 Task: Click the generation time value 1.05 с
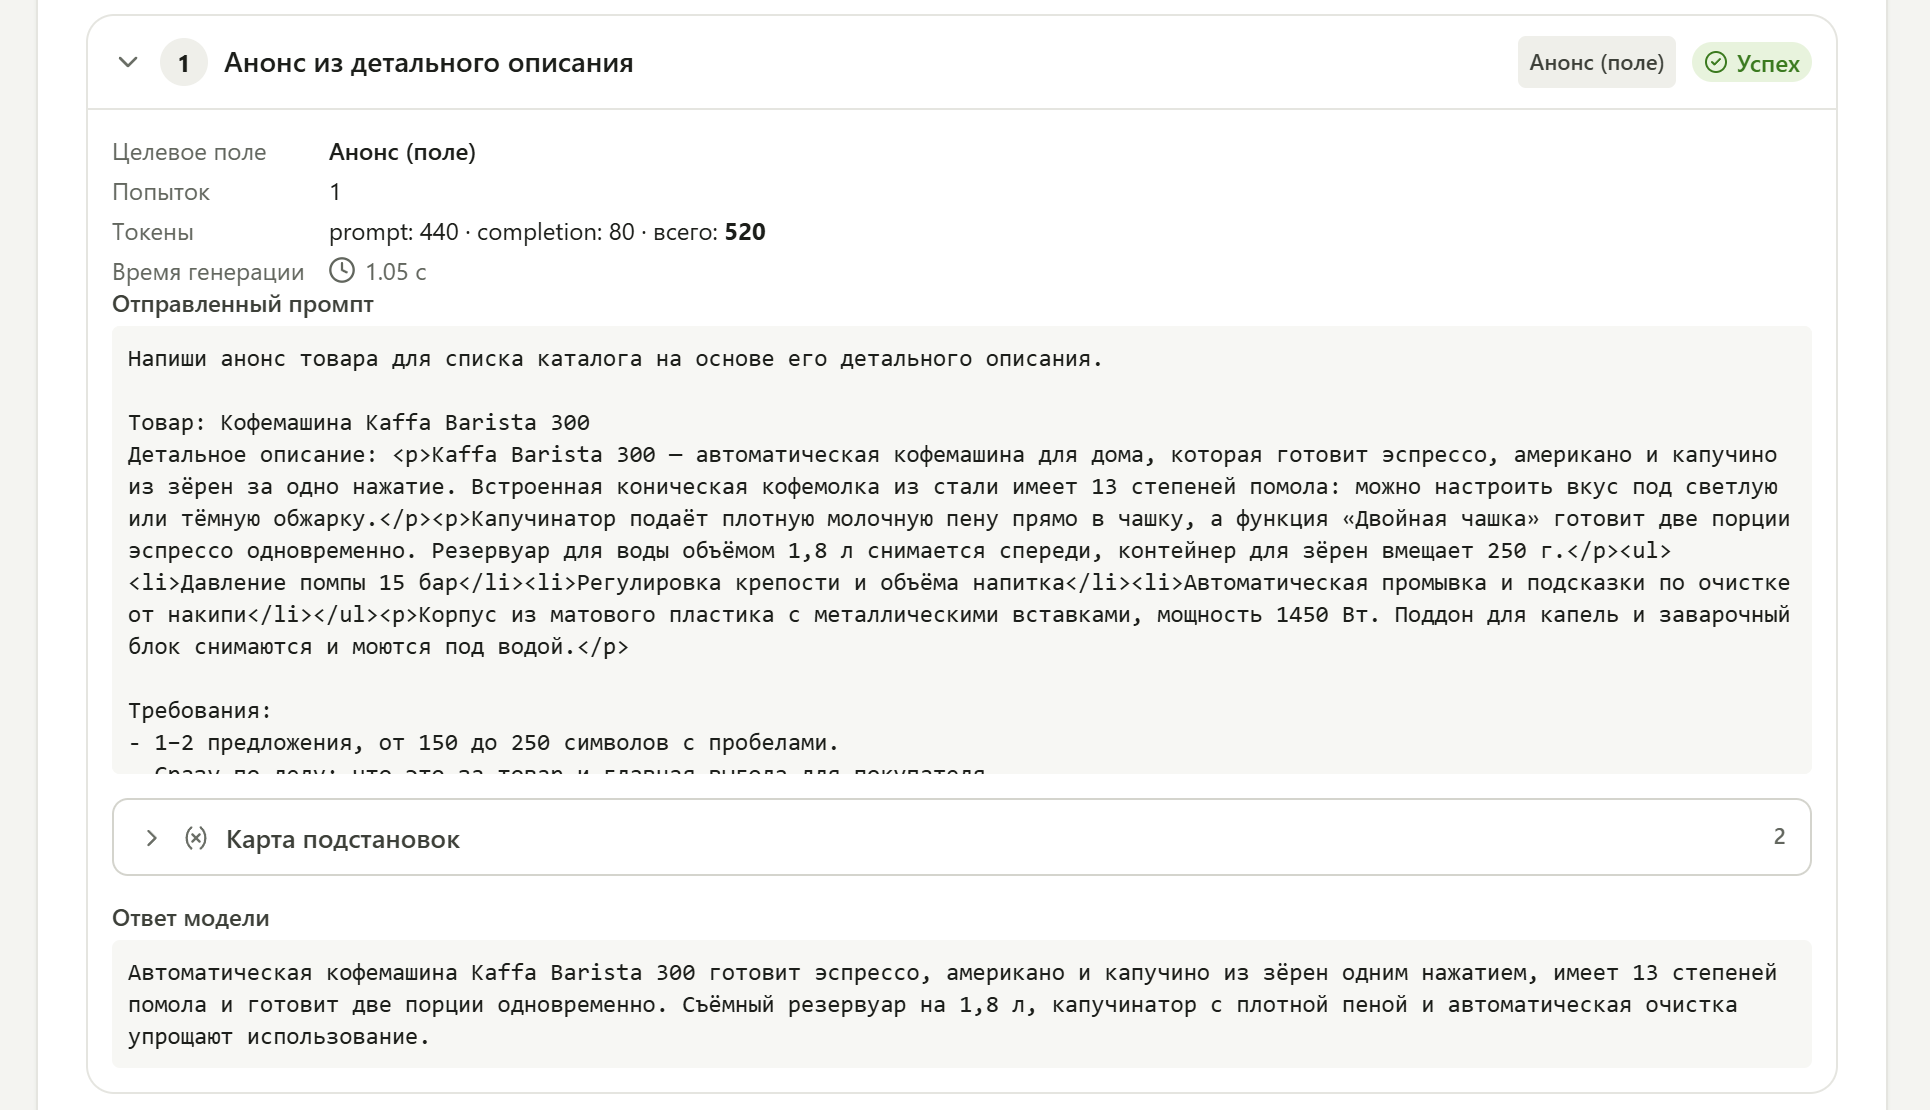(x=396, y=272)
